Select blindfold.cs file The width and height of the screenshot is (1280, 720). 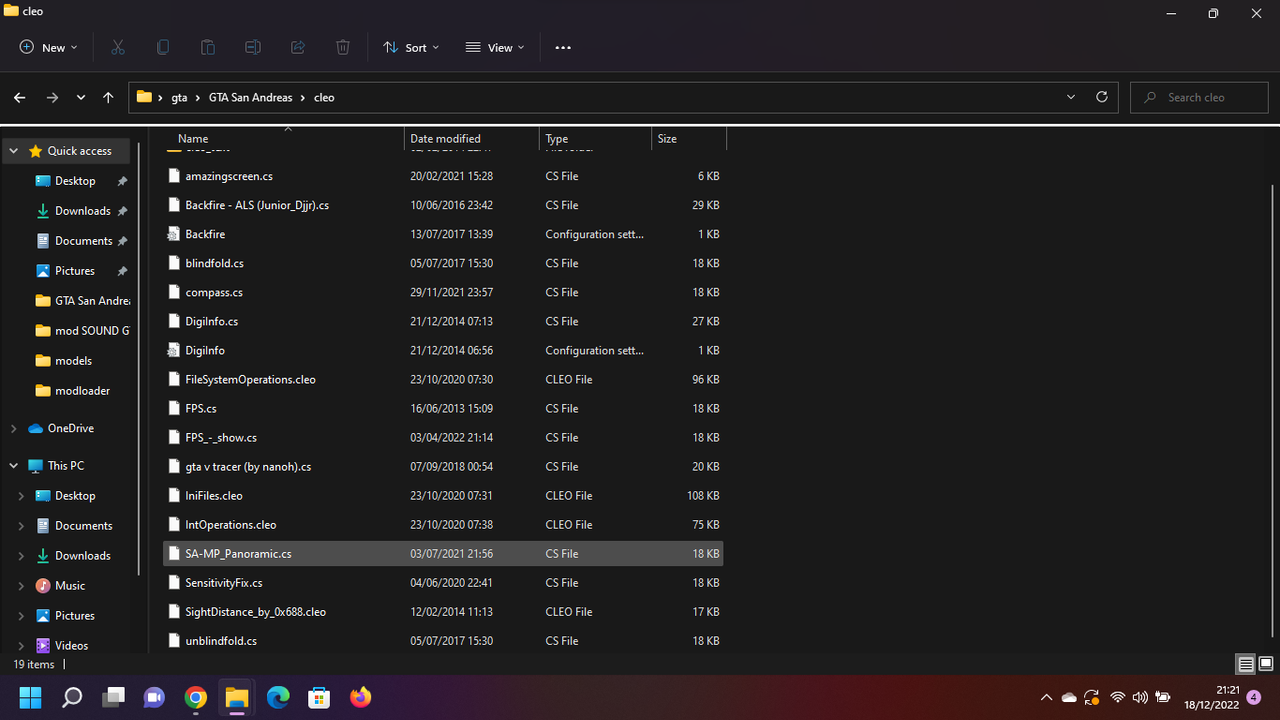click(443, 263)
